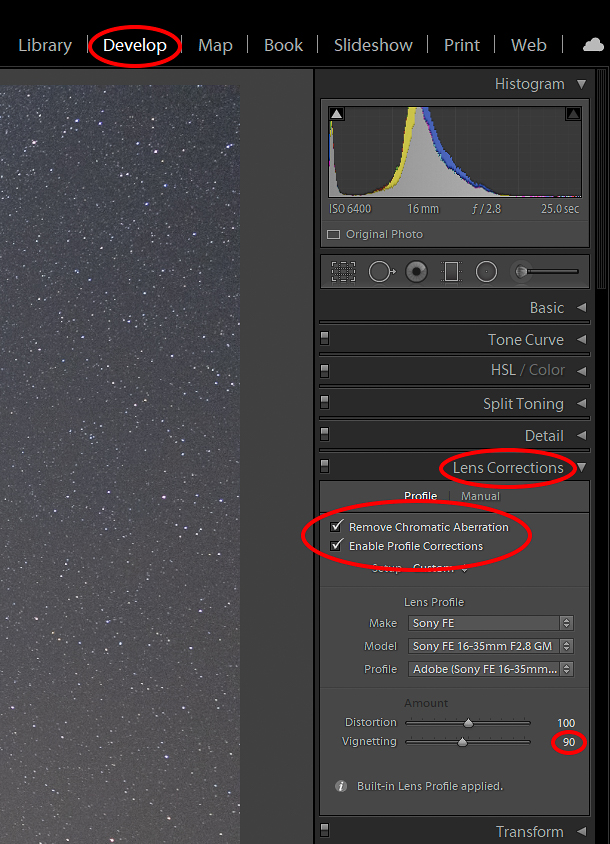This screenshot has height=844, width=610.
Task: Click the histogram graph
Action: 455,152
